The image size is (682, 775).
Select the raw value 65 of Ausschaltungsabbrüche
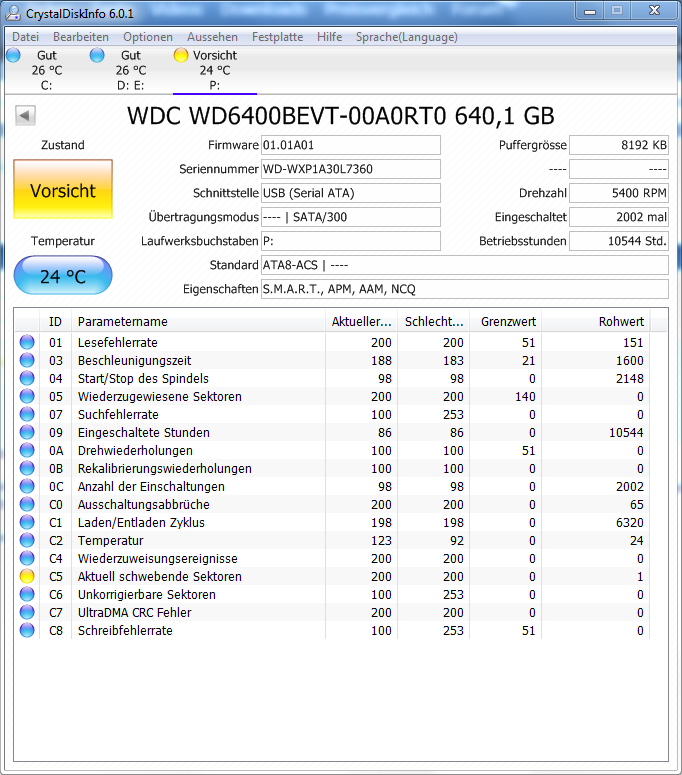tap(637, 504)
